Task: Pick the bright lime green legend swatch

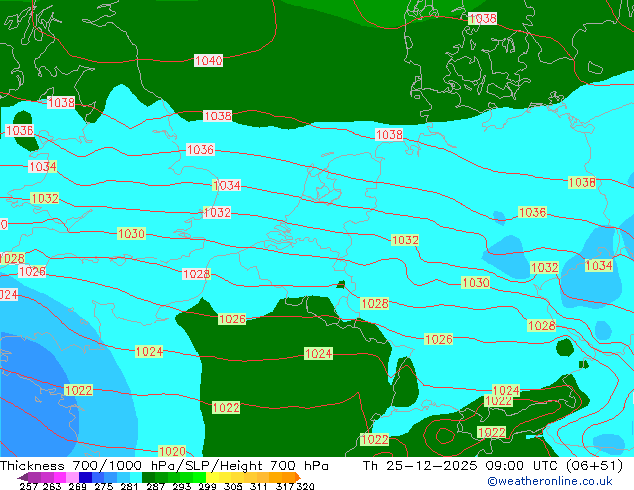Action: (x=199, y=477)
